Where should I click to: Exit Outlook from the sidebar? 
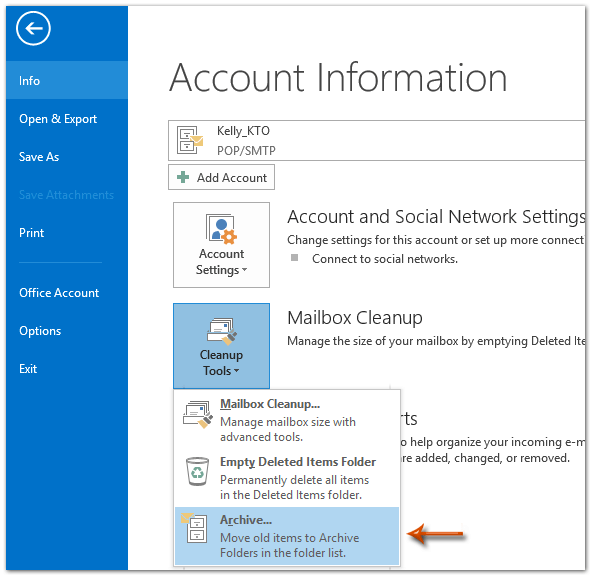coord(28,369)
